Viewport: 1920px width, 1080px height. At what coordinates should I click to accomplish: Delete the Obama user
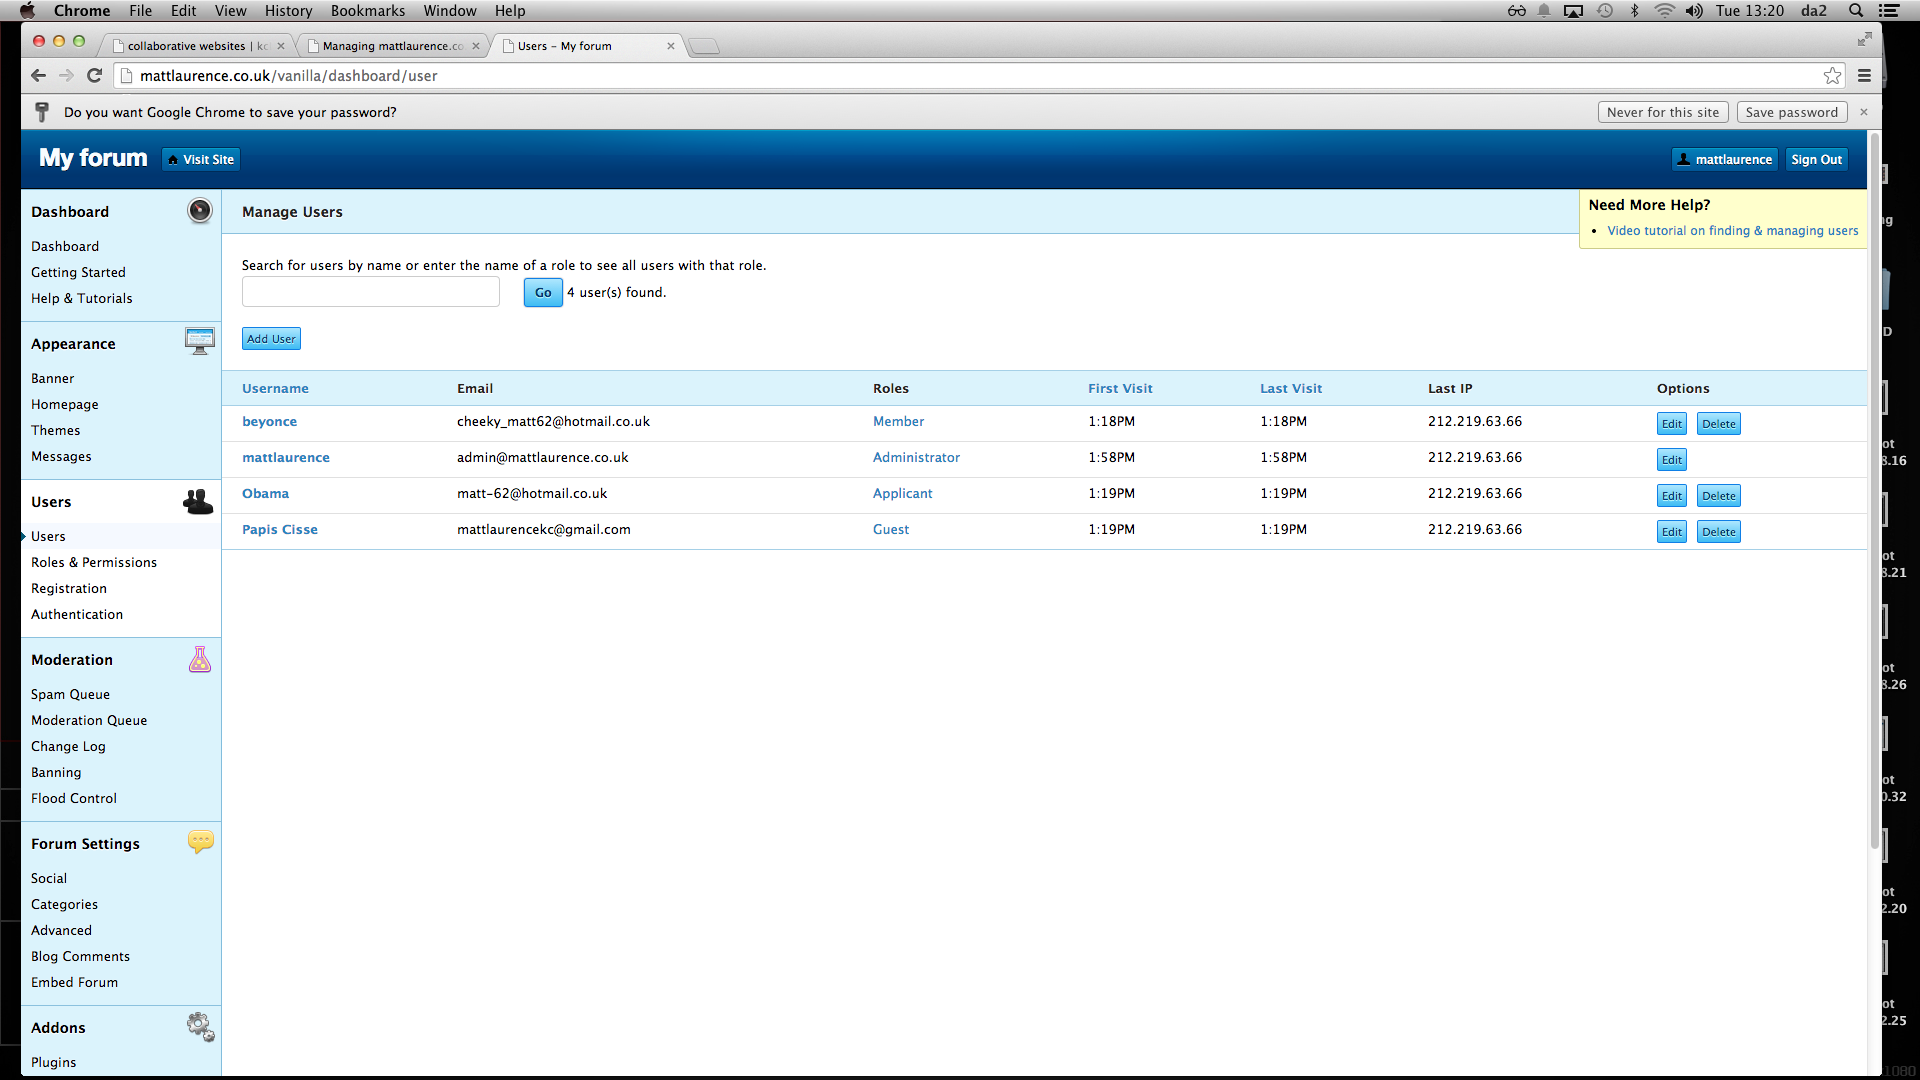pos(1718,496)
